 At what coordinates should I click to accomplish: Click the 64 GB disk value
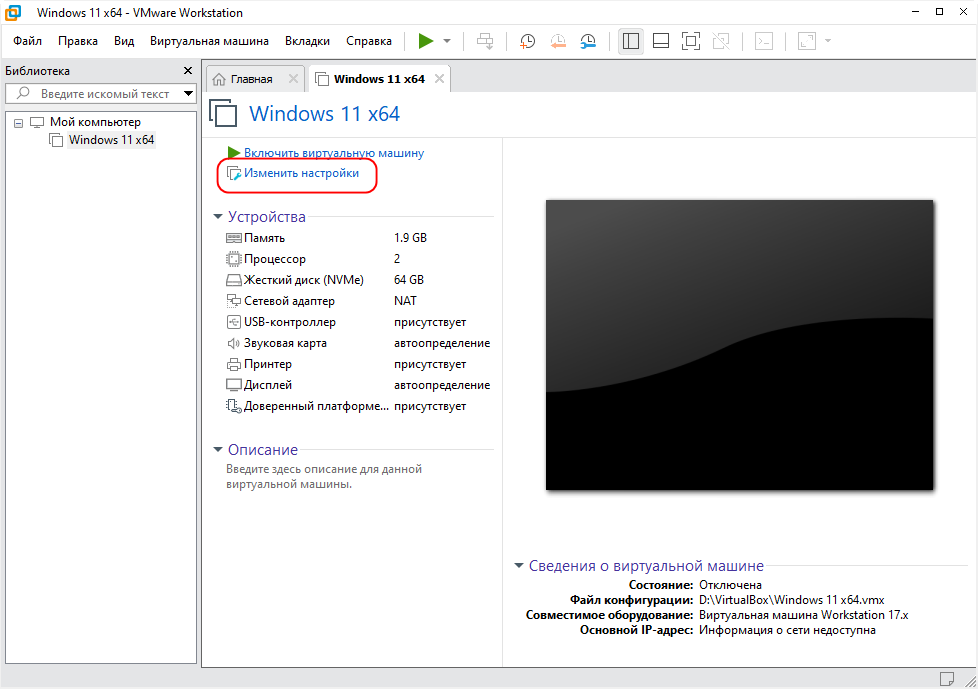point(409,280)
